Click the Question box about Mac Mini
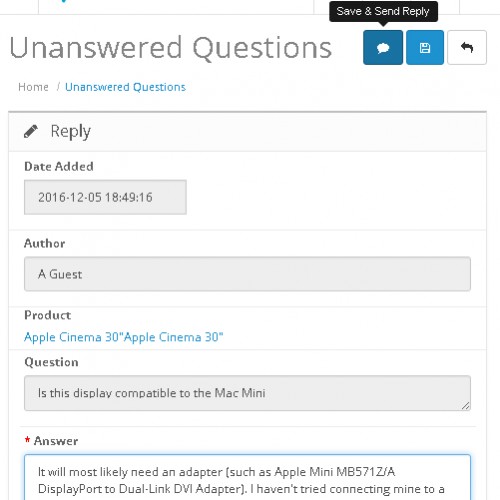This screenshot has width=500, height=500. coord(247,393)
